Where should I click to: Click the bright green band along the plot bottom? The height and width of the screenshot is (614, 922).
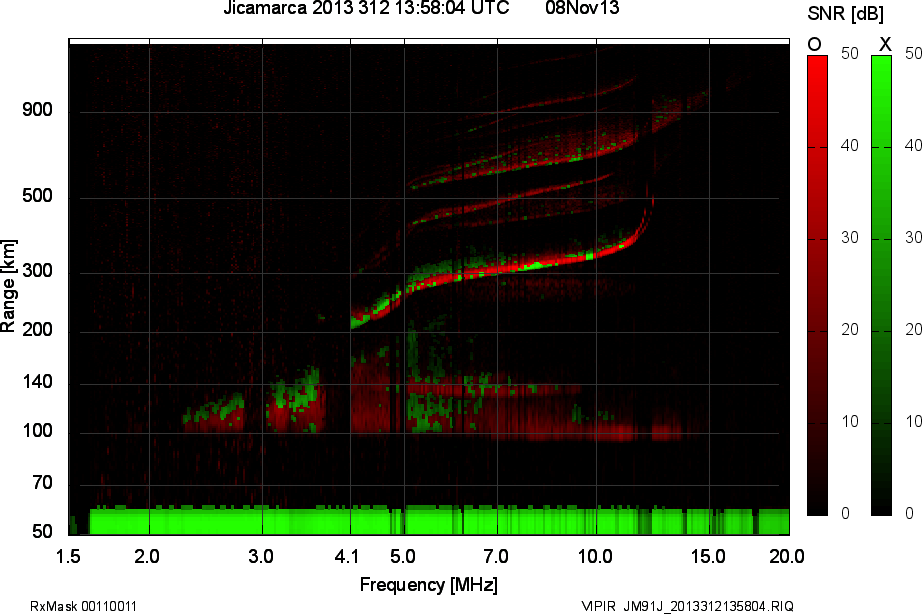click(x=439, y=522)
